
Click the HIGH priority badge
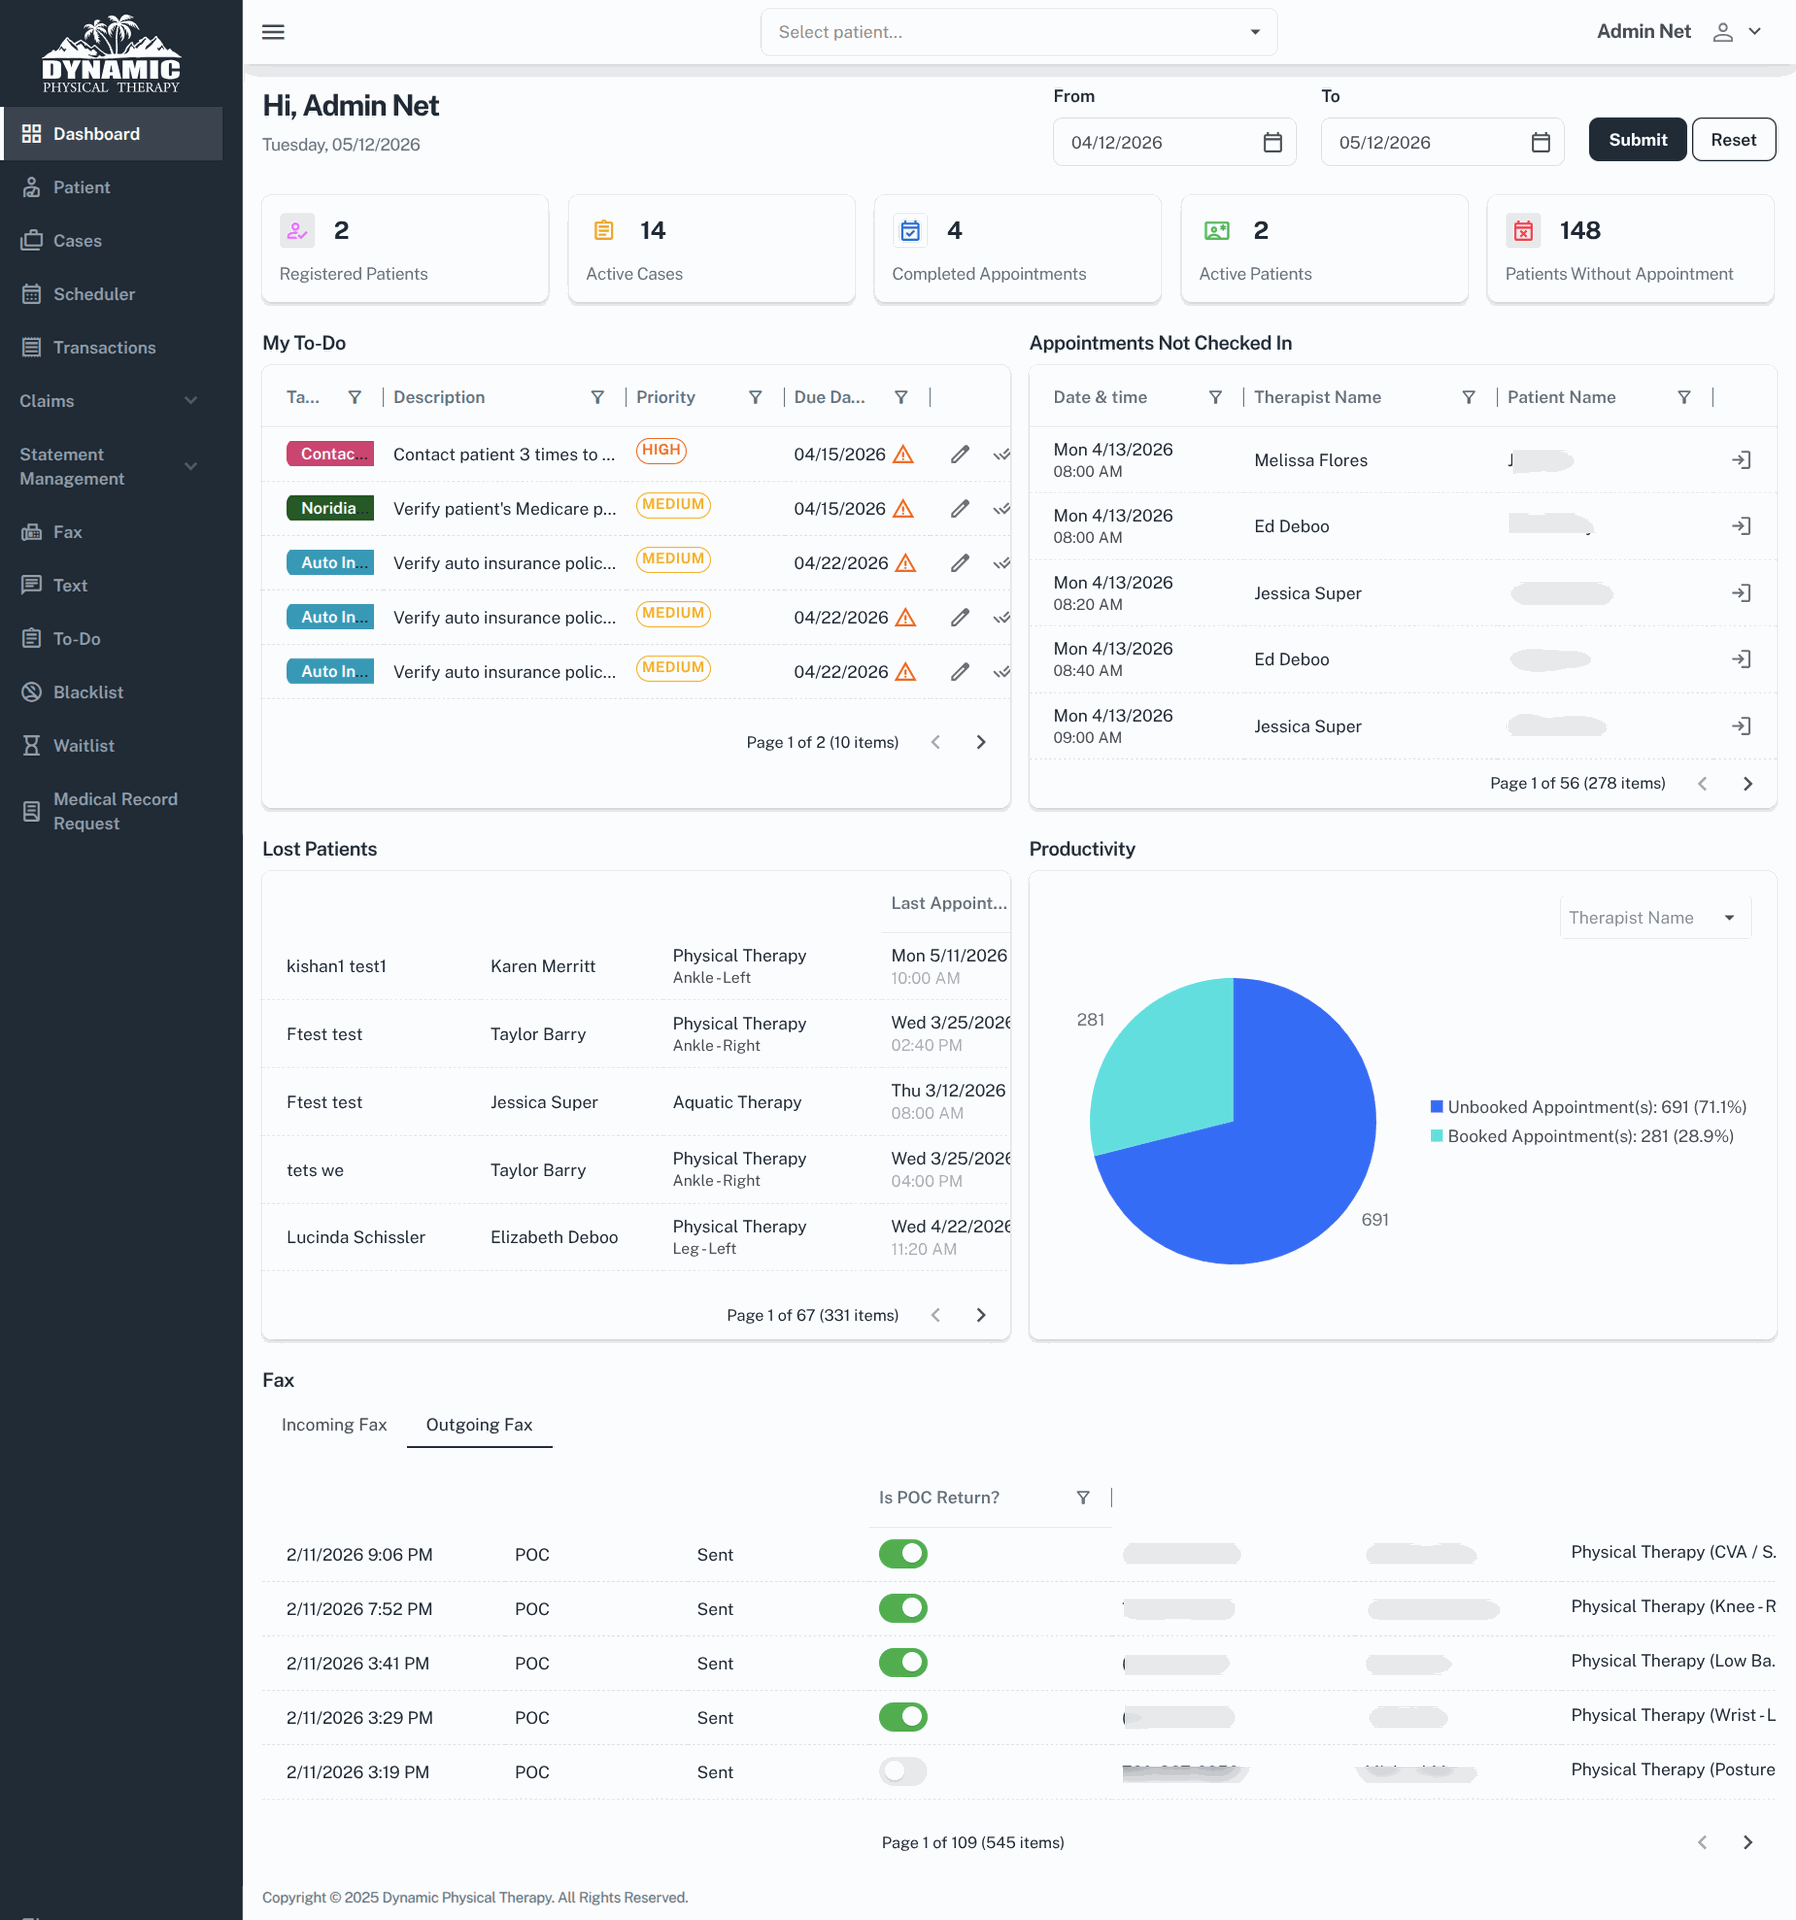coord(661,451)
